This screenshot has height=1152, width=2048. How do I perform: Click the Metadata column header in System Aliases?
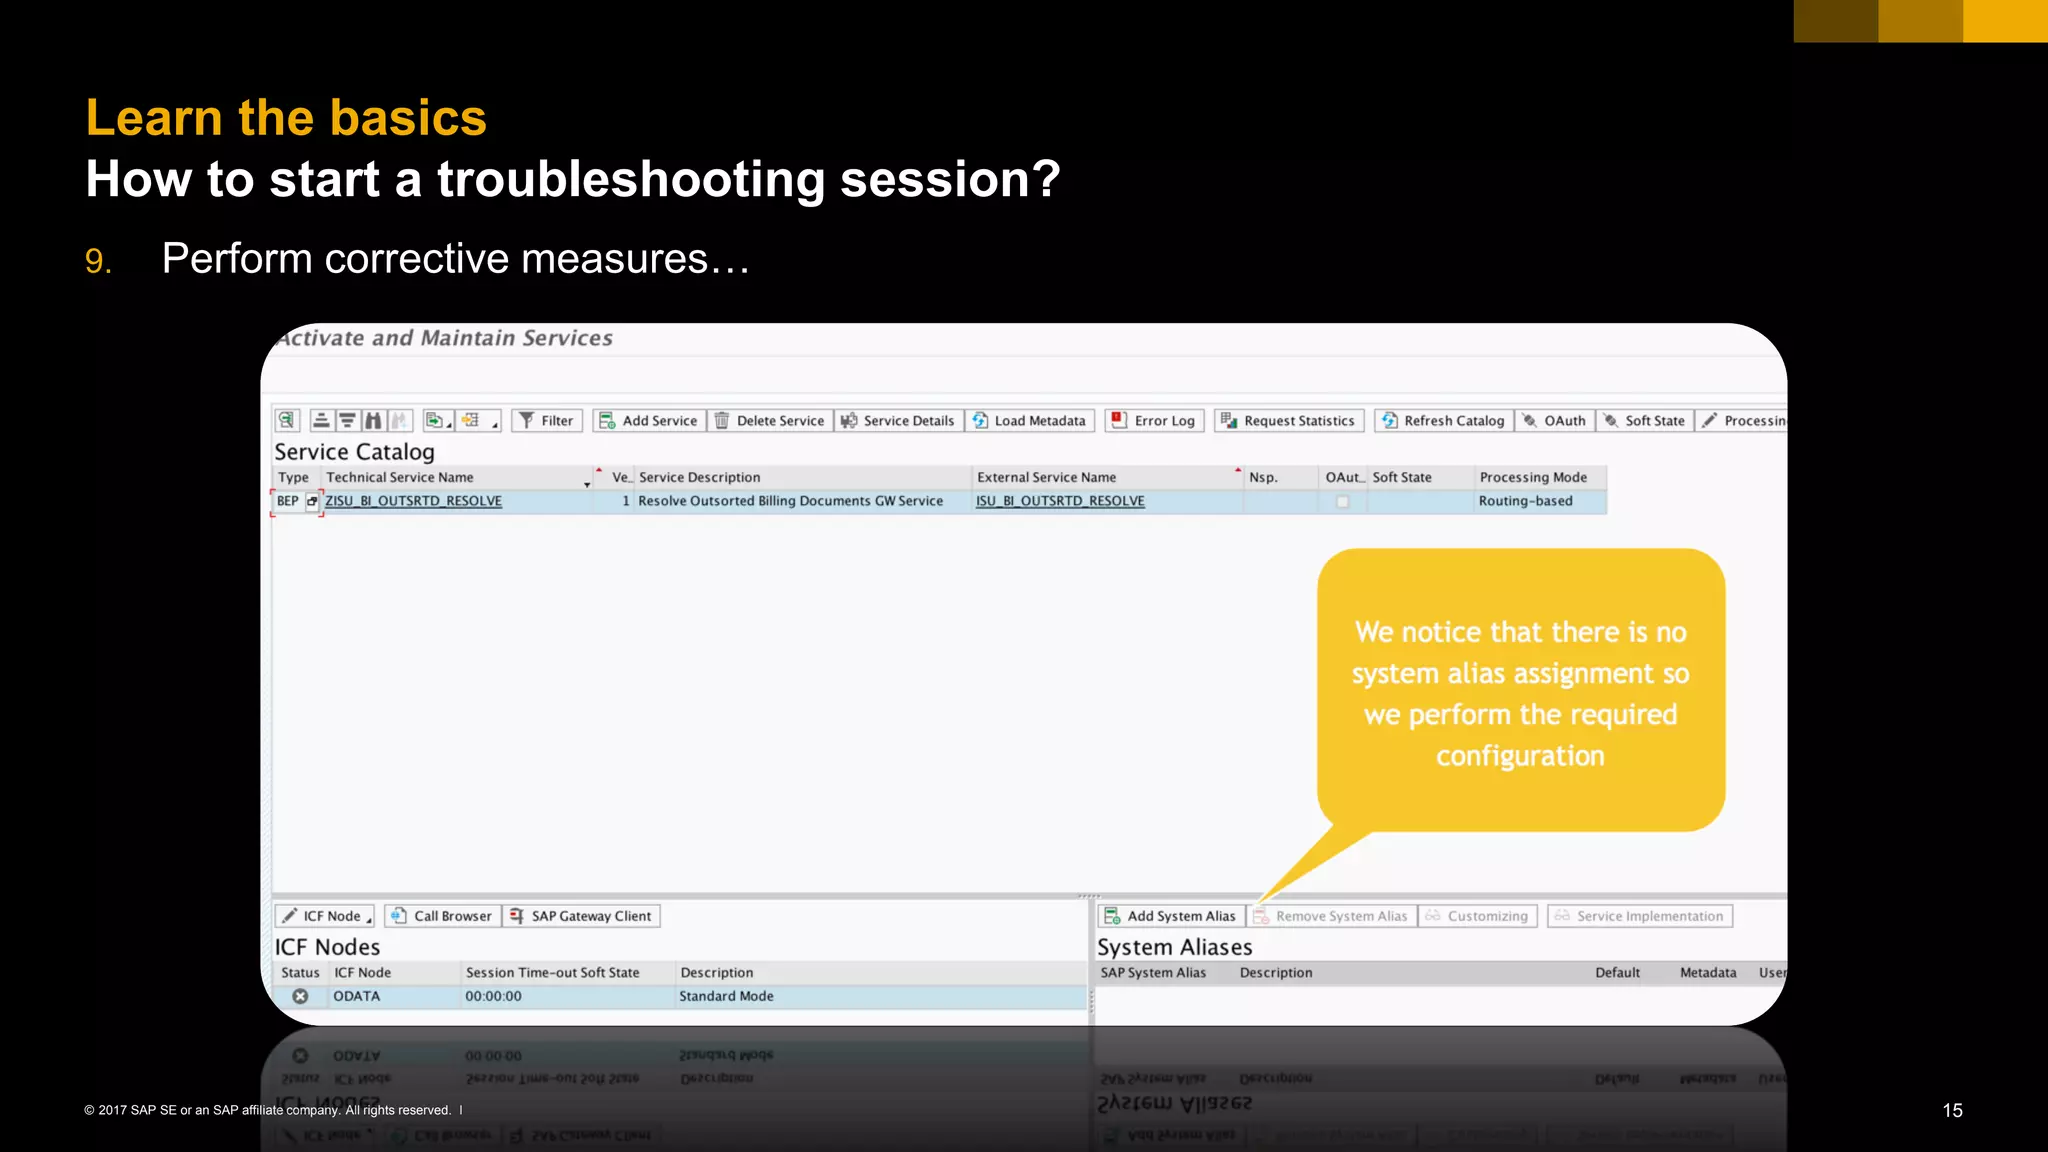tap(1708, 972)
